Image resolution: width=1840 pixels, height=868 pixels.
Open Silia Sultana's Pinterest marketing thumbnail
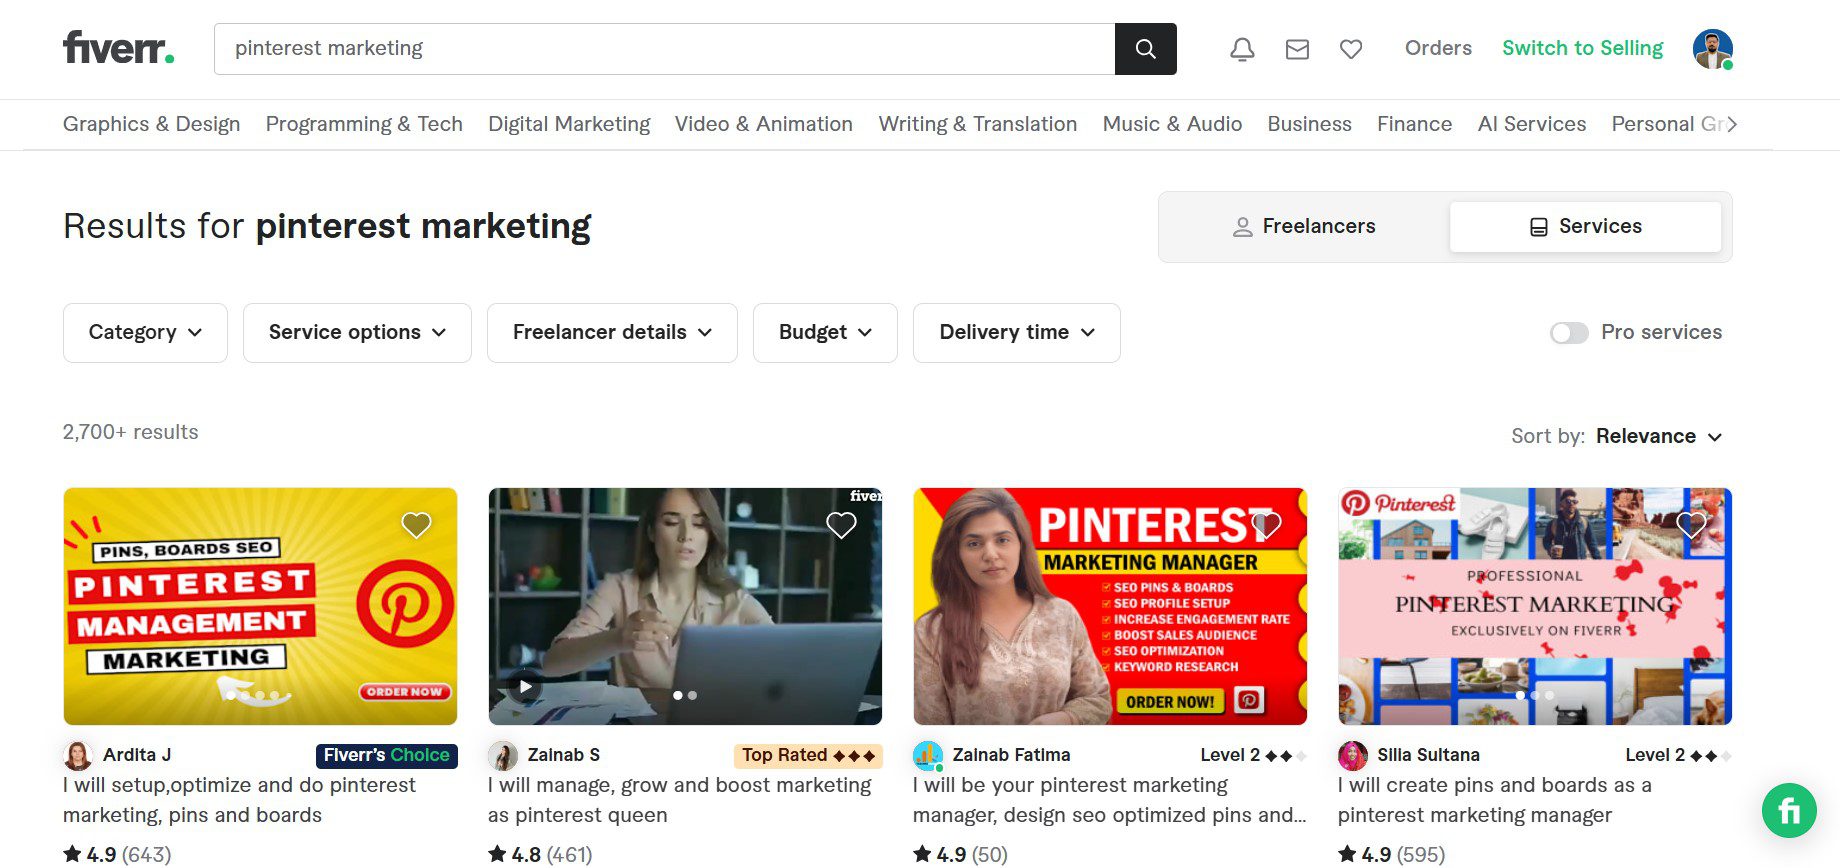click(1535, 606)
